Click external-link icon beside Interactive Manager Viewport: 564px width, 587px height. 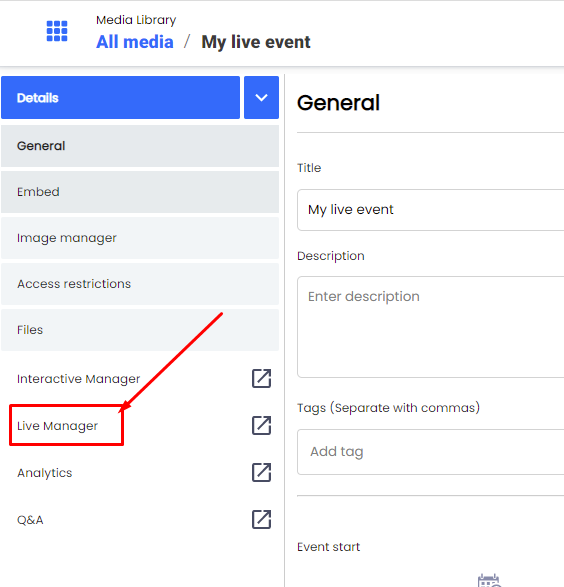[261, 378]
